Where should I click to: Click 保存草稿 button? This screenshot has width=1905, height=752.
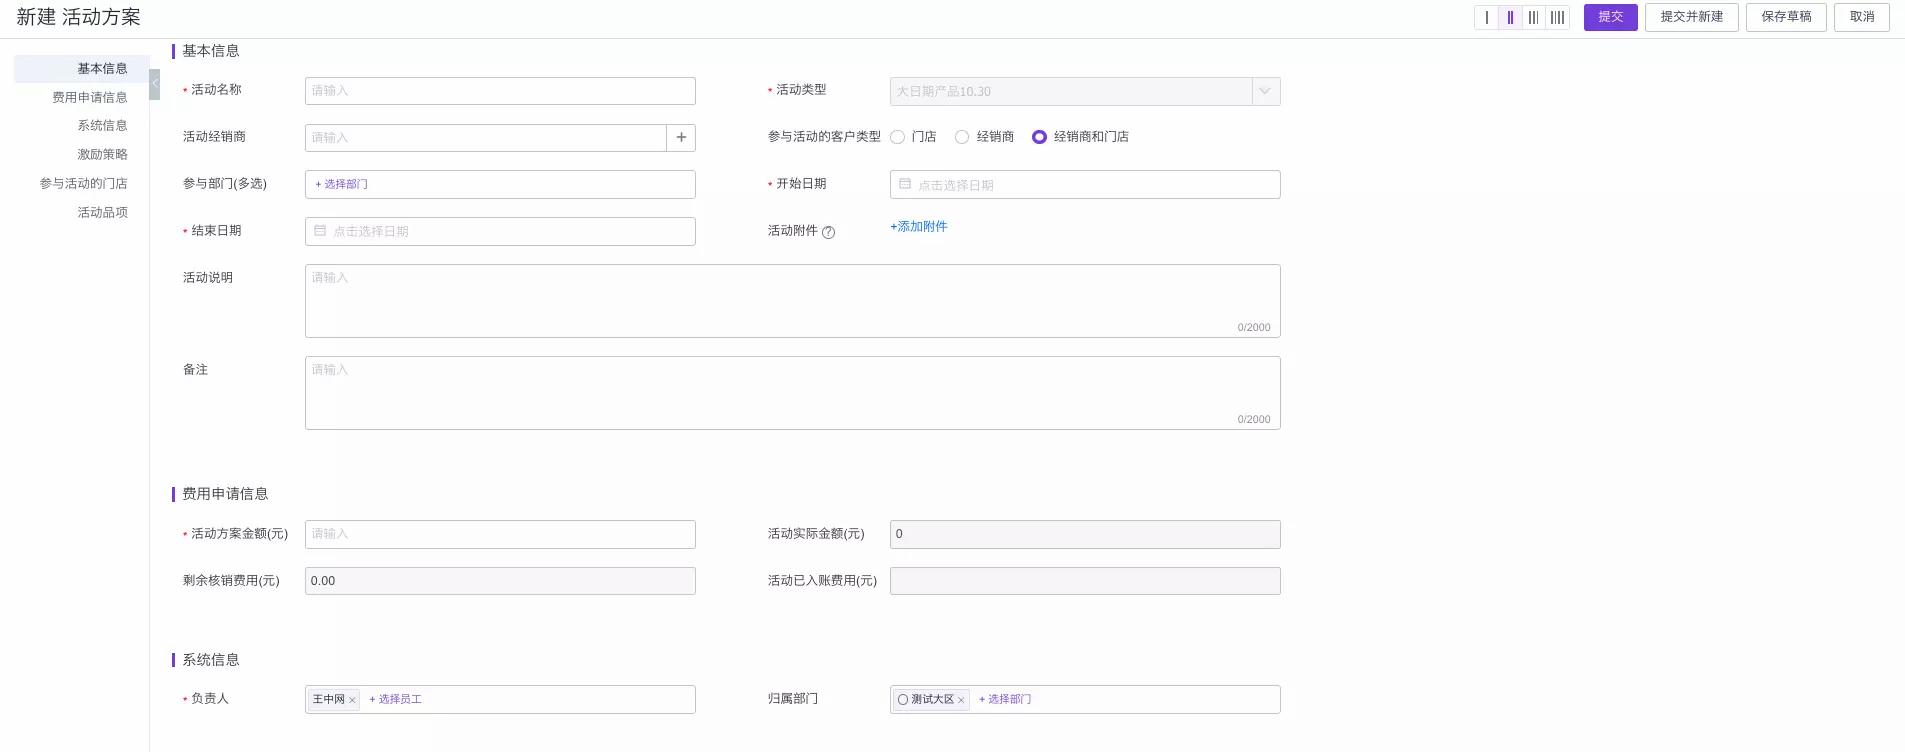click(1786, 17)
